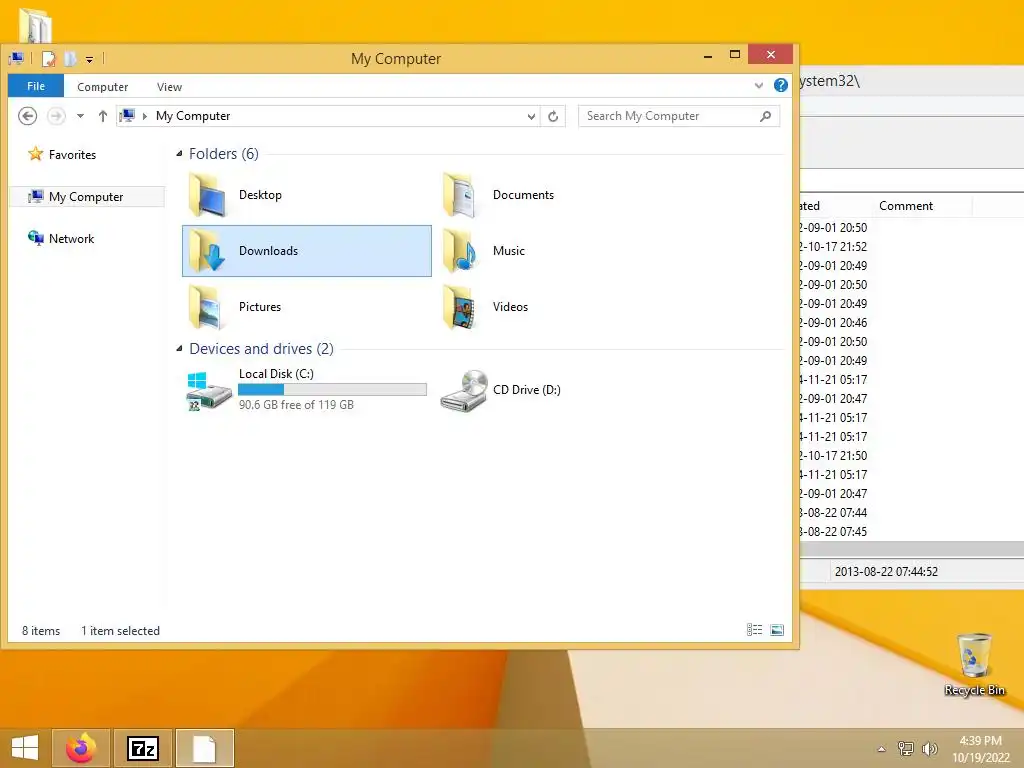The height and width of the screenshot is (768, 1024).
Task: Open Customize Quick Access Toolbar dropdown
Action: (89, 59)
